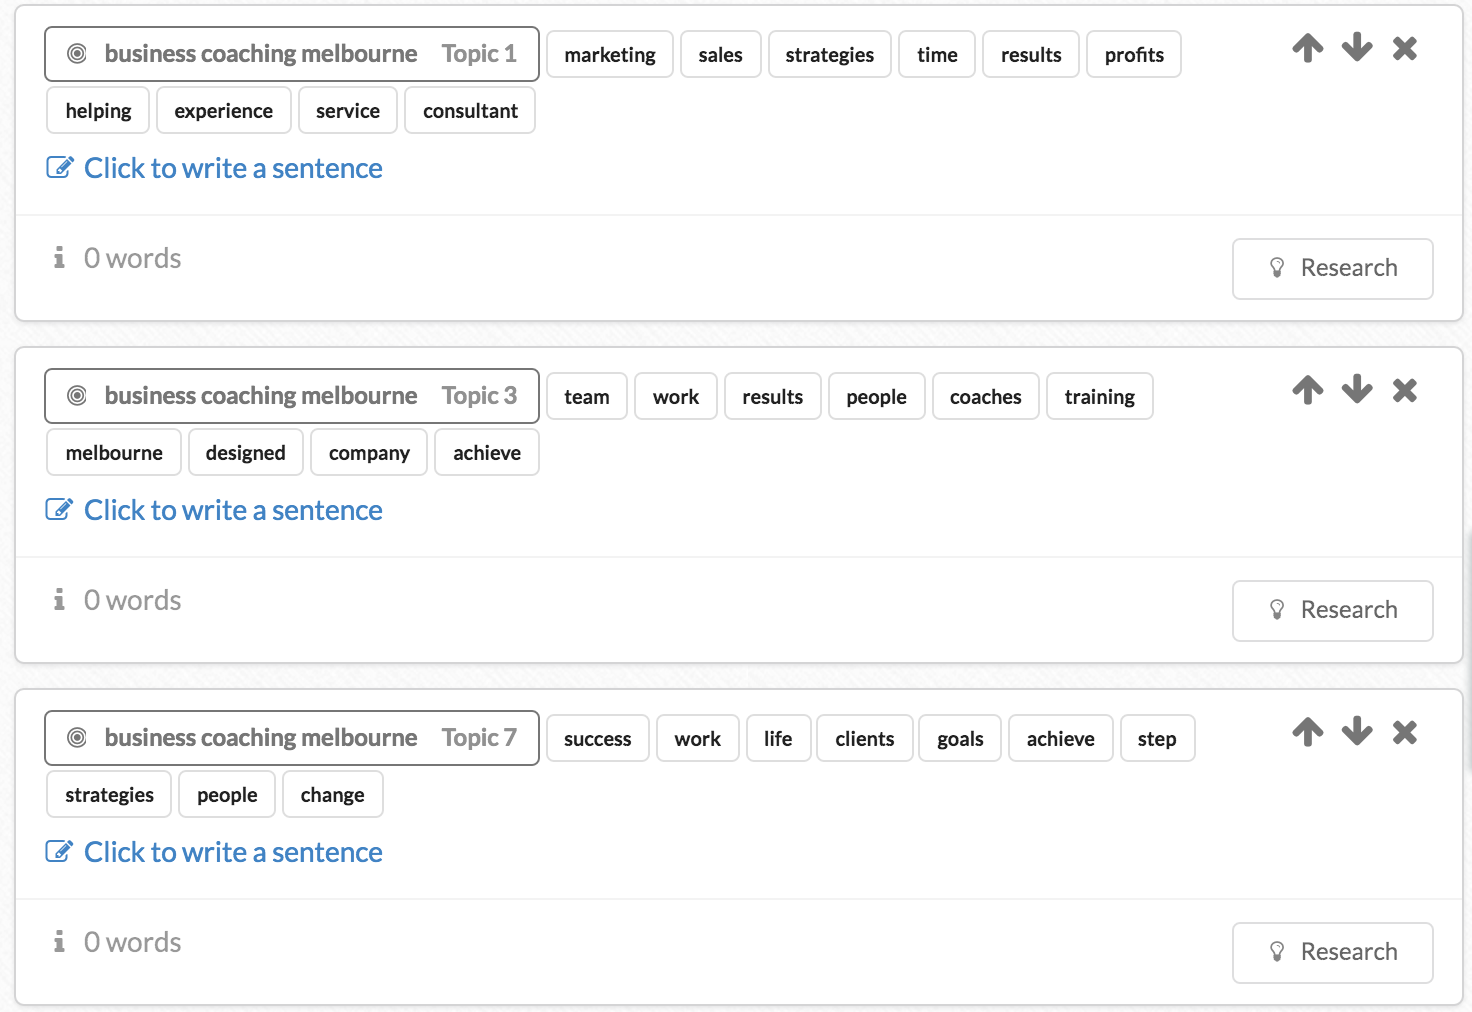Click the 'step' keyword tag
This screenshot has width=1472, height=1012.
click(x=1157, y=738)
